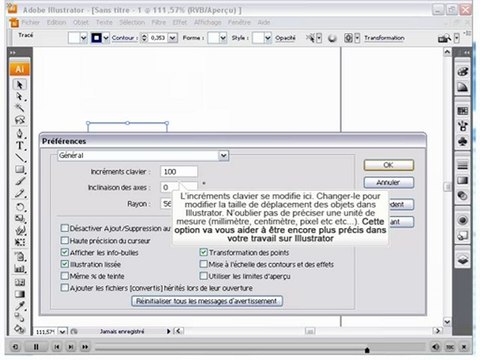Check Même % de teinte
Image resolution: width=480 pixels, height=360 pixels.
65,276
